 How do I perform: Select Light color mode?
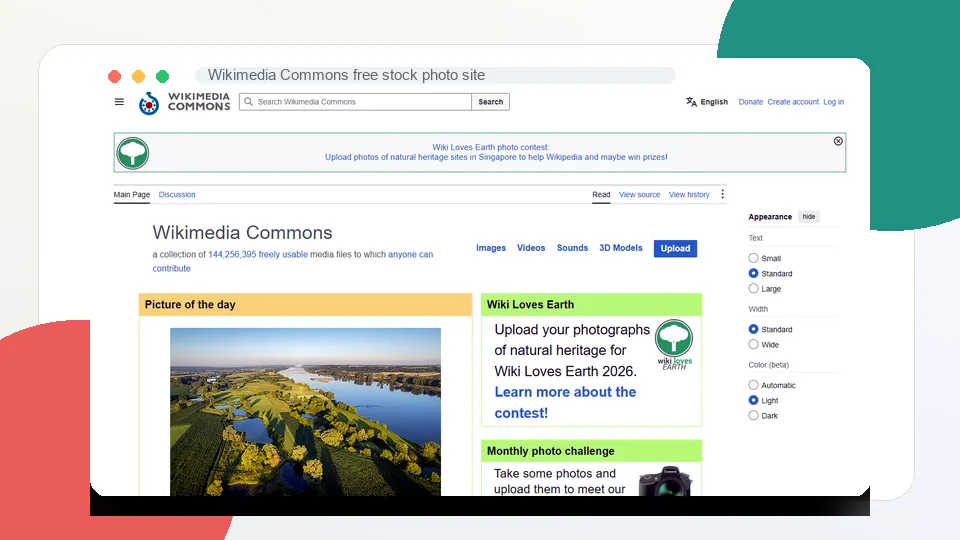click(x=753, y=400)
